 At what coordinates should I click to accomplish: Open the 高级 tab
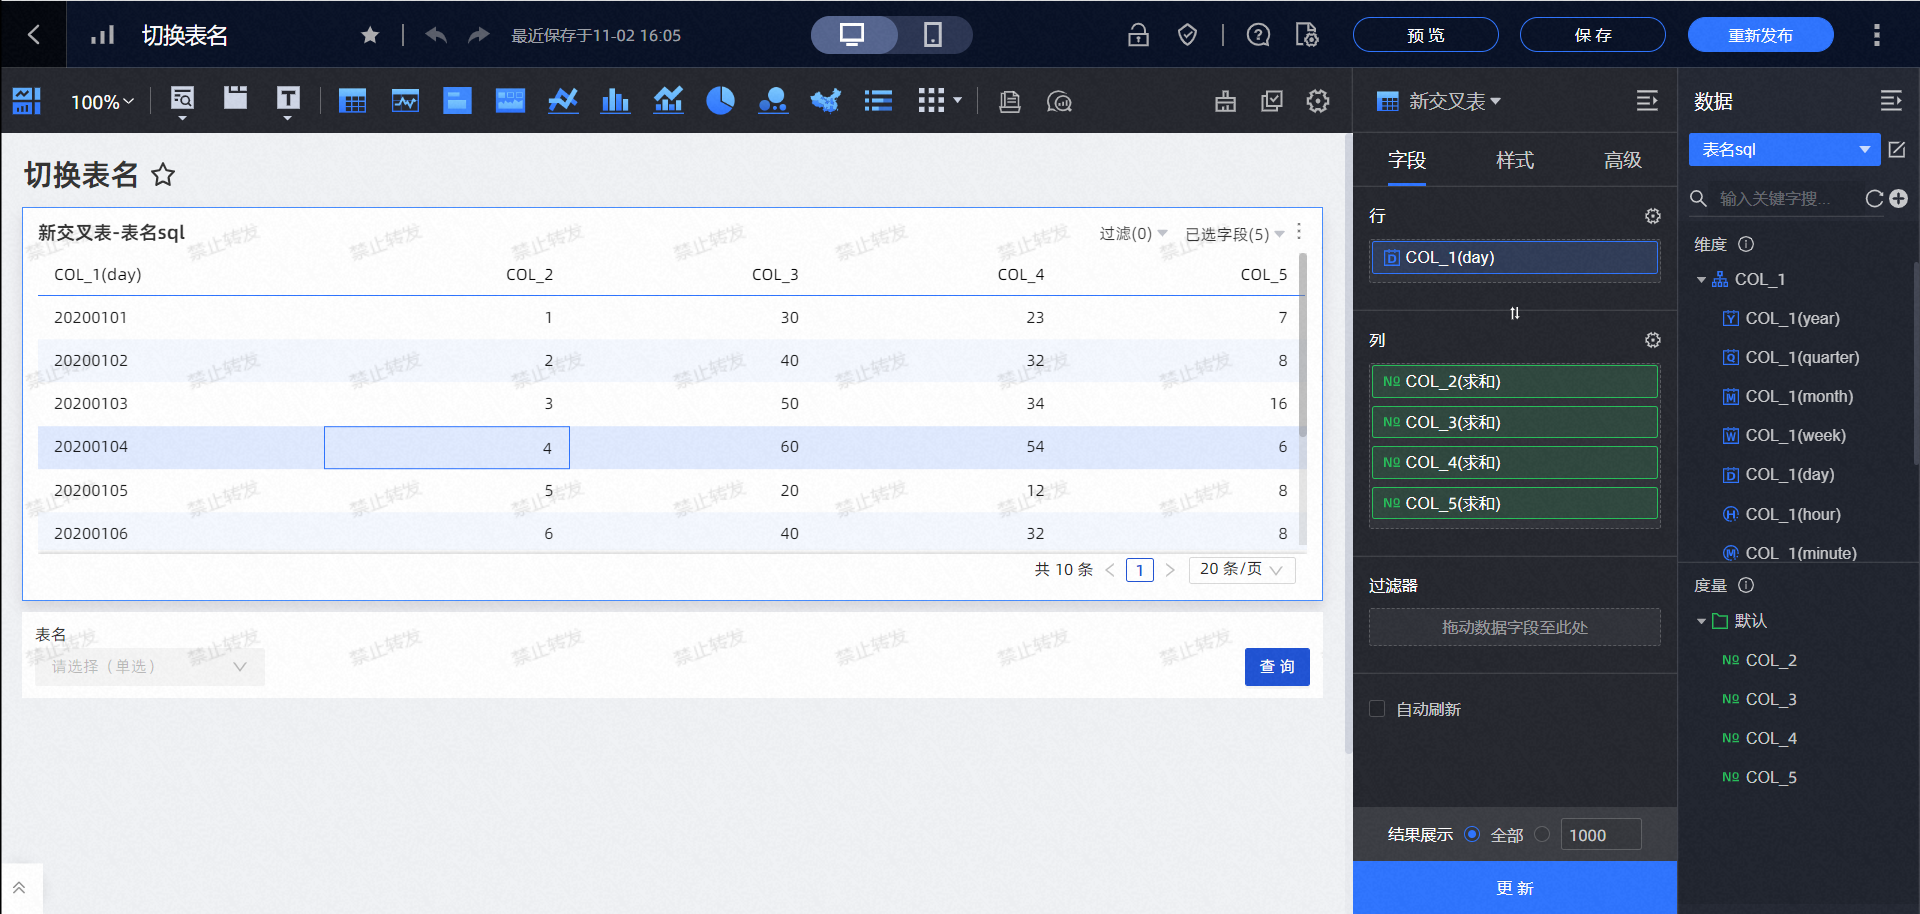[x=1622, y=160]
